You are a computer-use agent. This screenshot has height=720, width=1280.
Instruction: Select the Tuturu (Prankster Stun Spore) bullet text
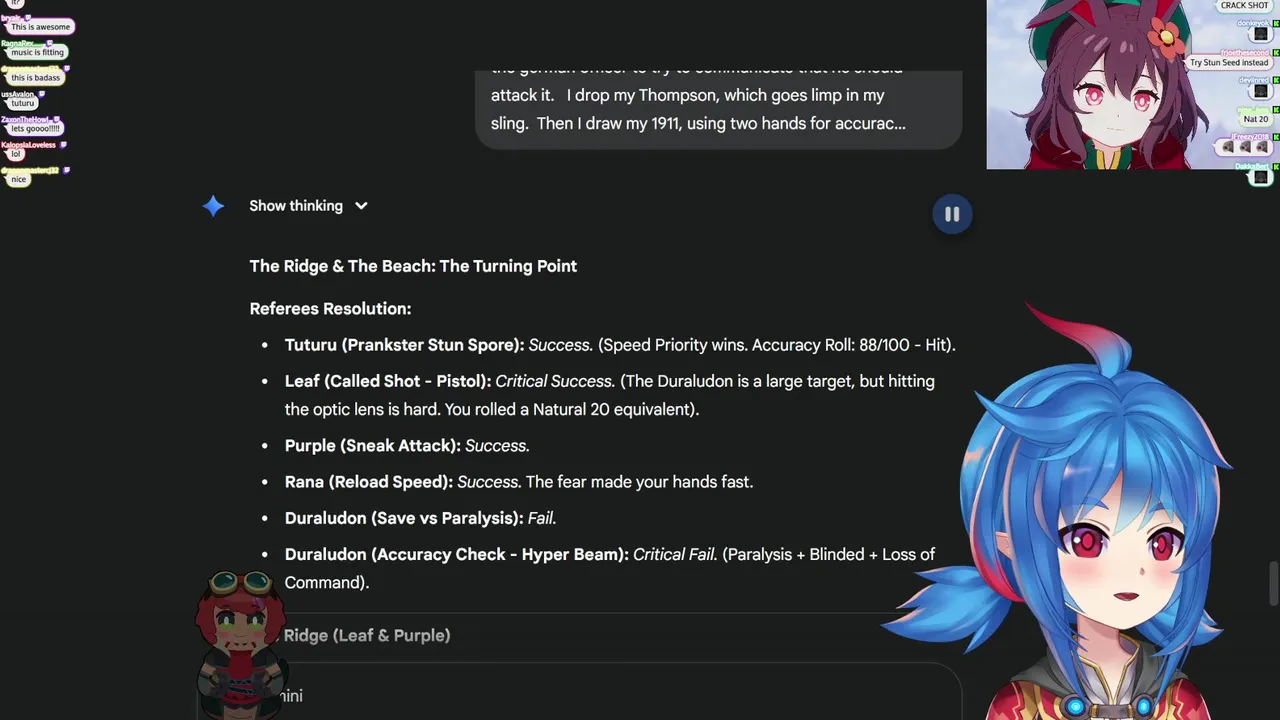click(620, 345)
